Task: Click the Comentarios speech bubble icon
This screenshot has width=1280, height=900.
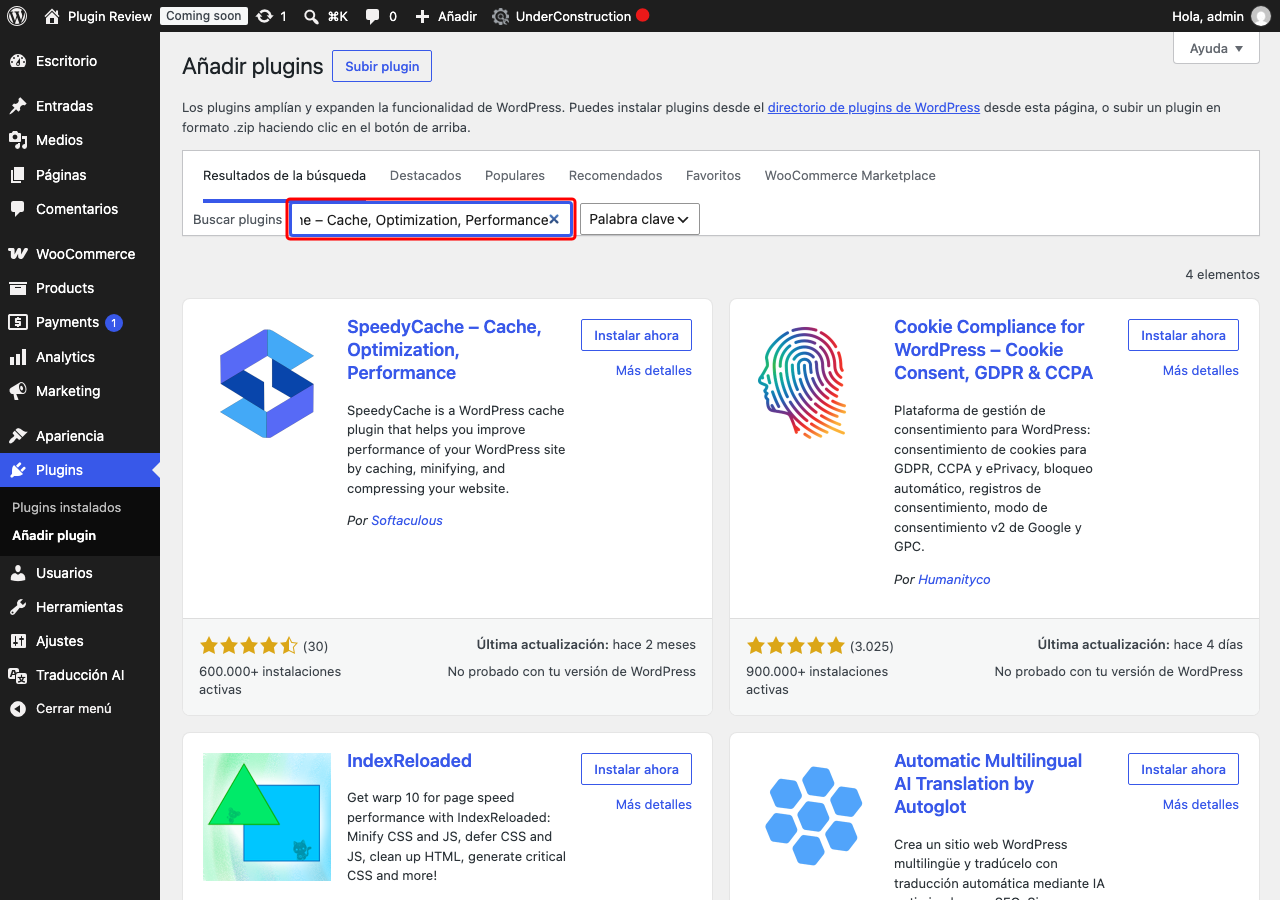Action: pyautogui.click(x=18, y=209)
